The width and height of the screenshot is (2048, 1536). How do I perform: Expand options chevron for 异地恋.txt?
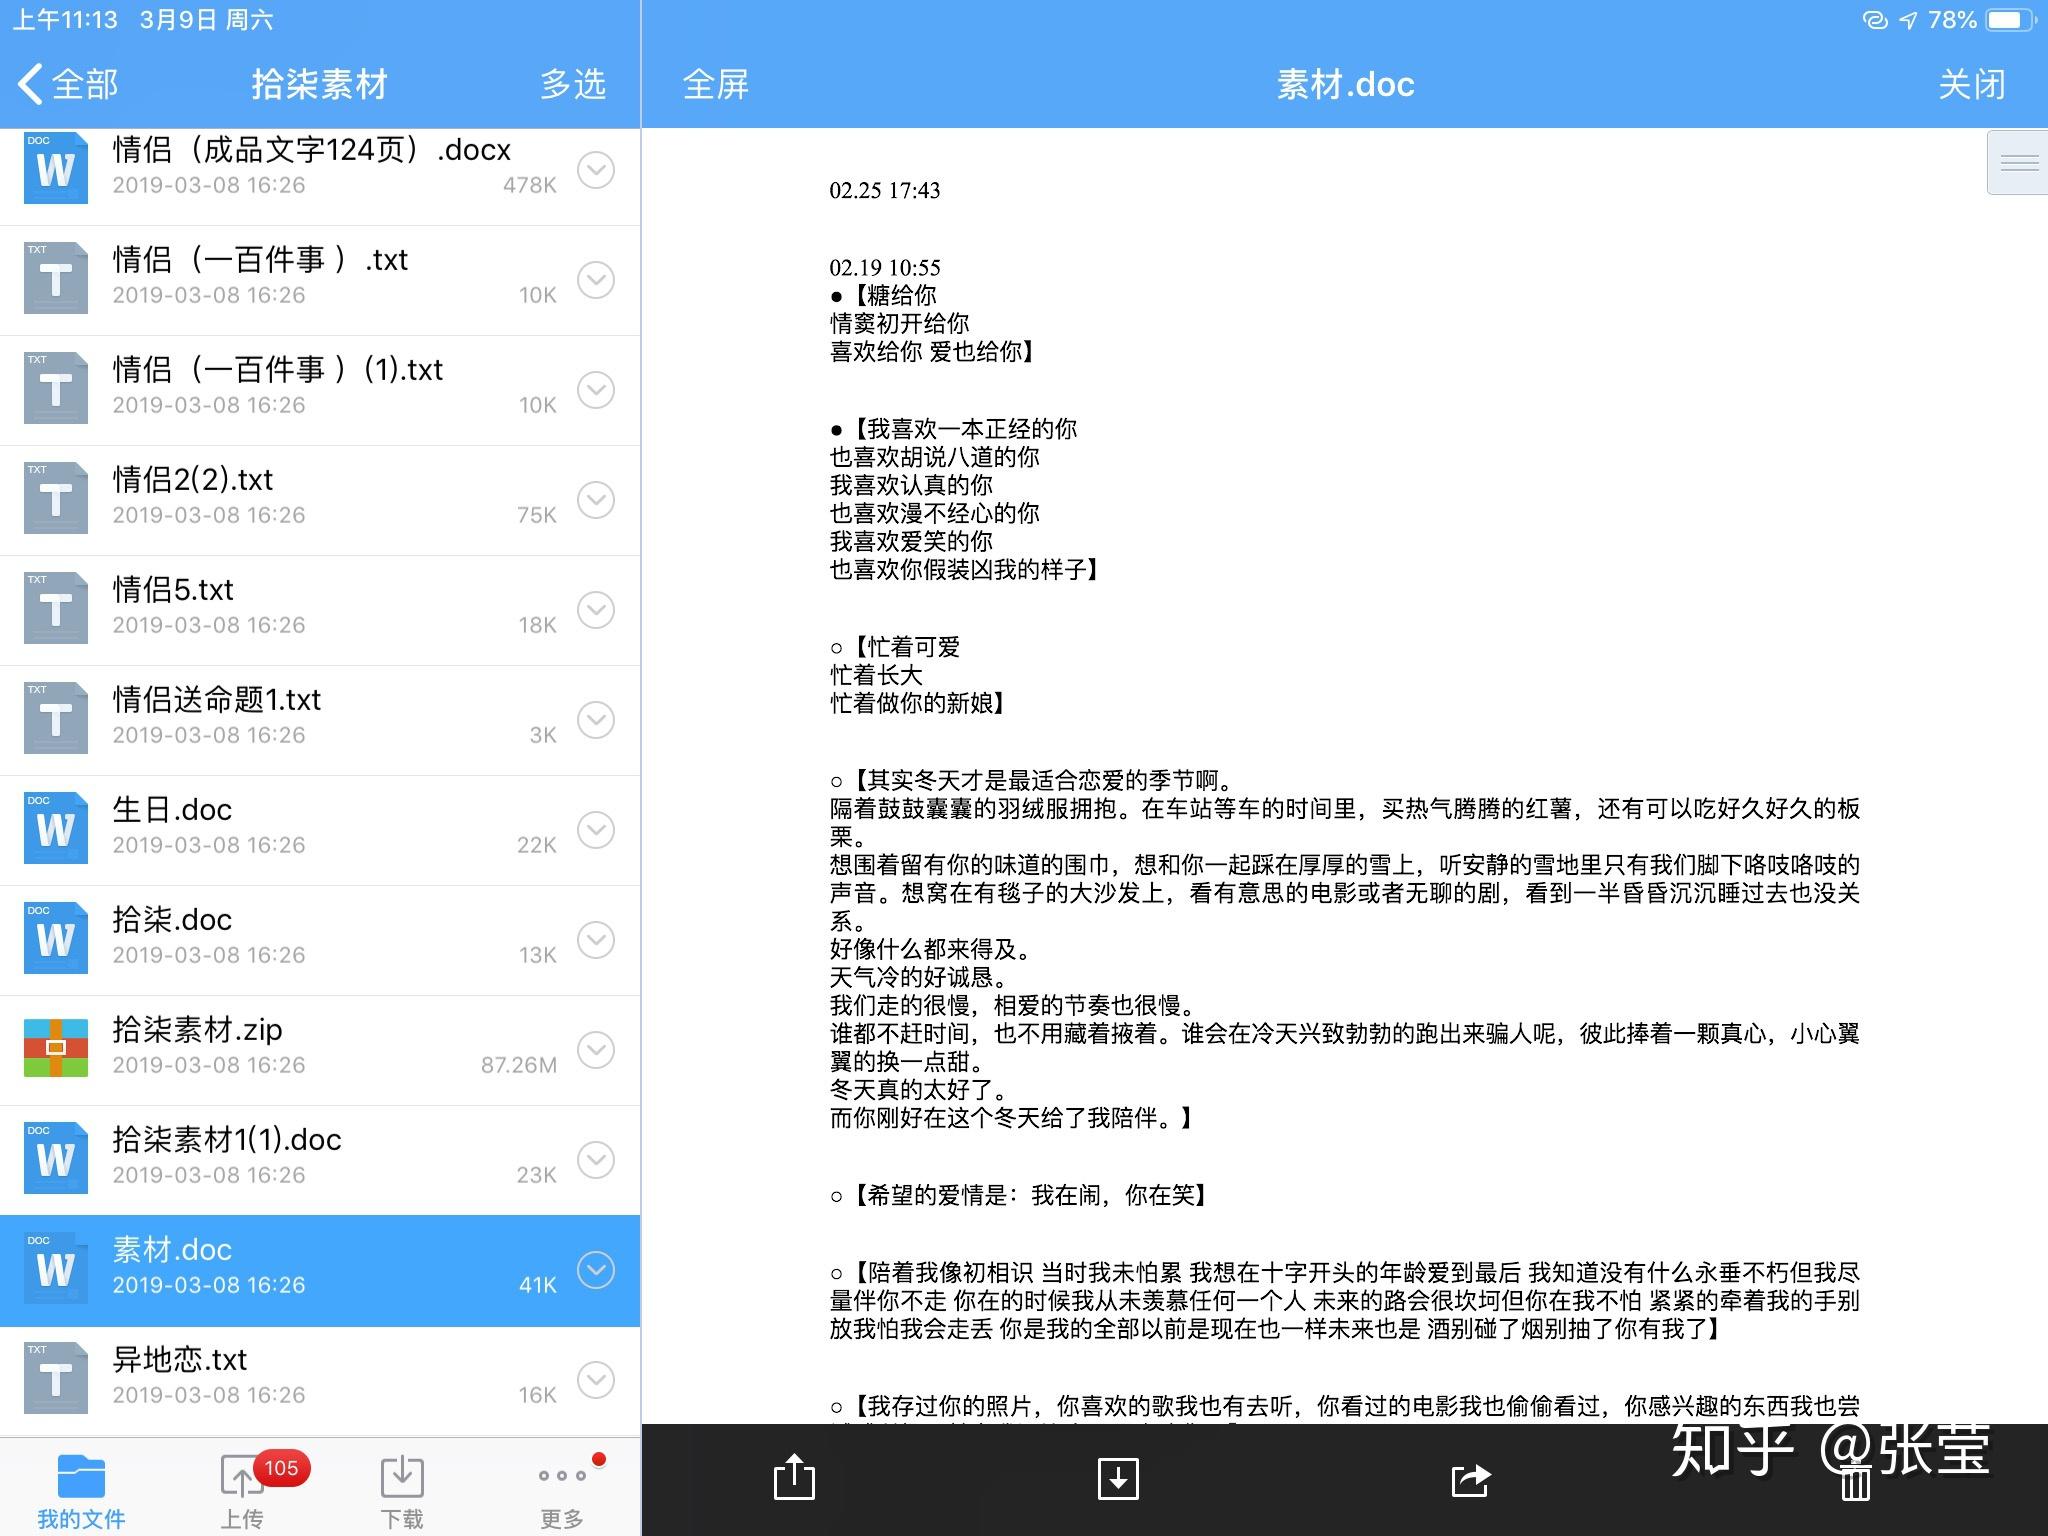[x=596, y=1380]
